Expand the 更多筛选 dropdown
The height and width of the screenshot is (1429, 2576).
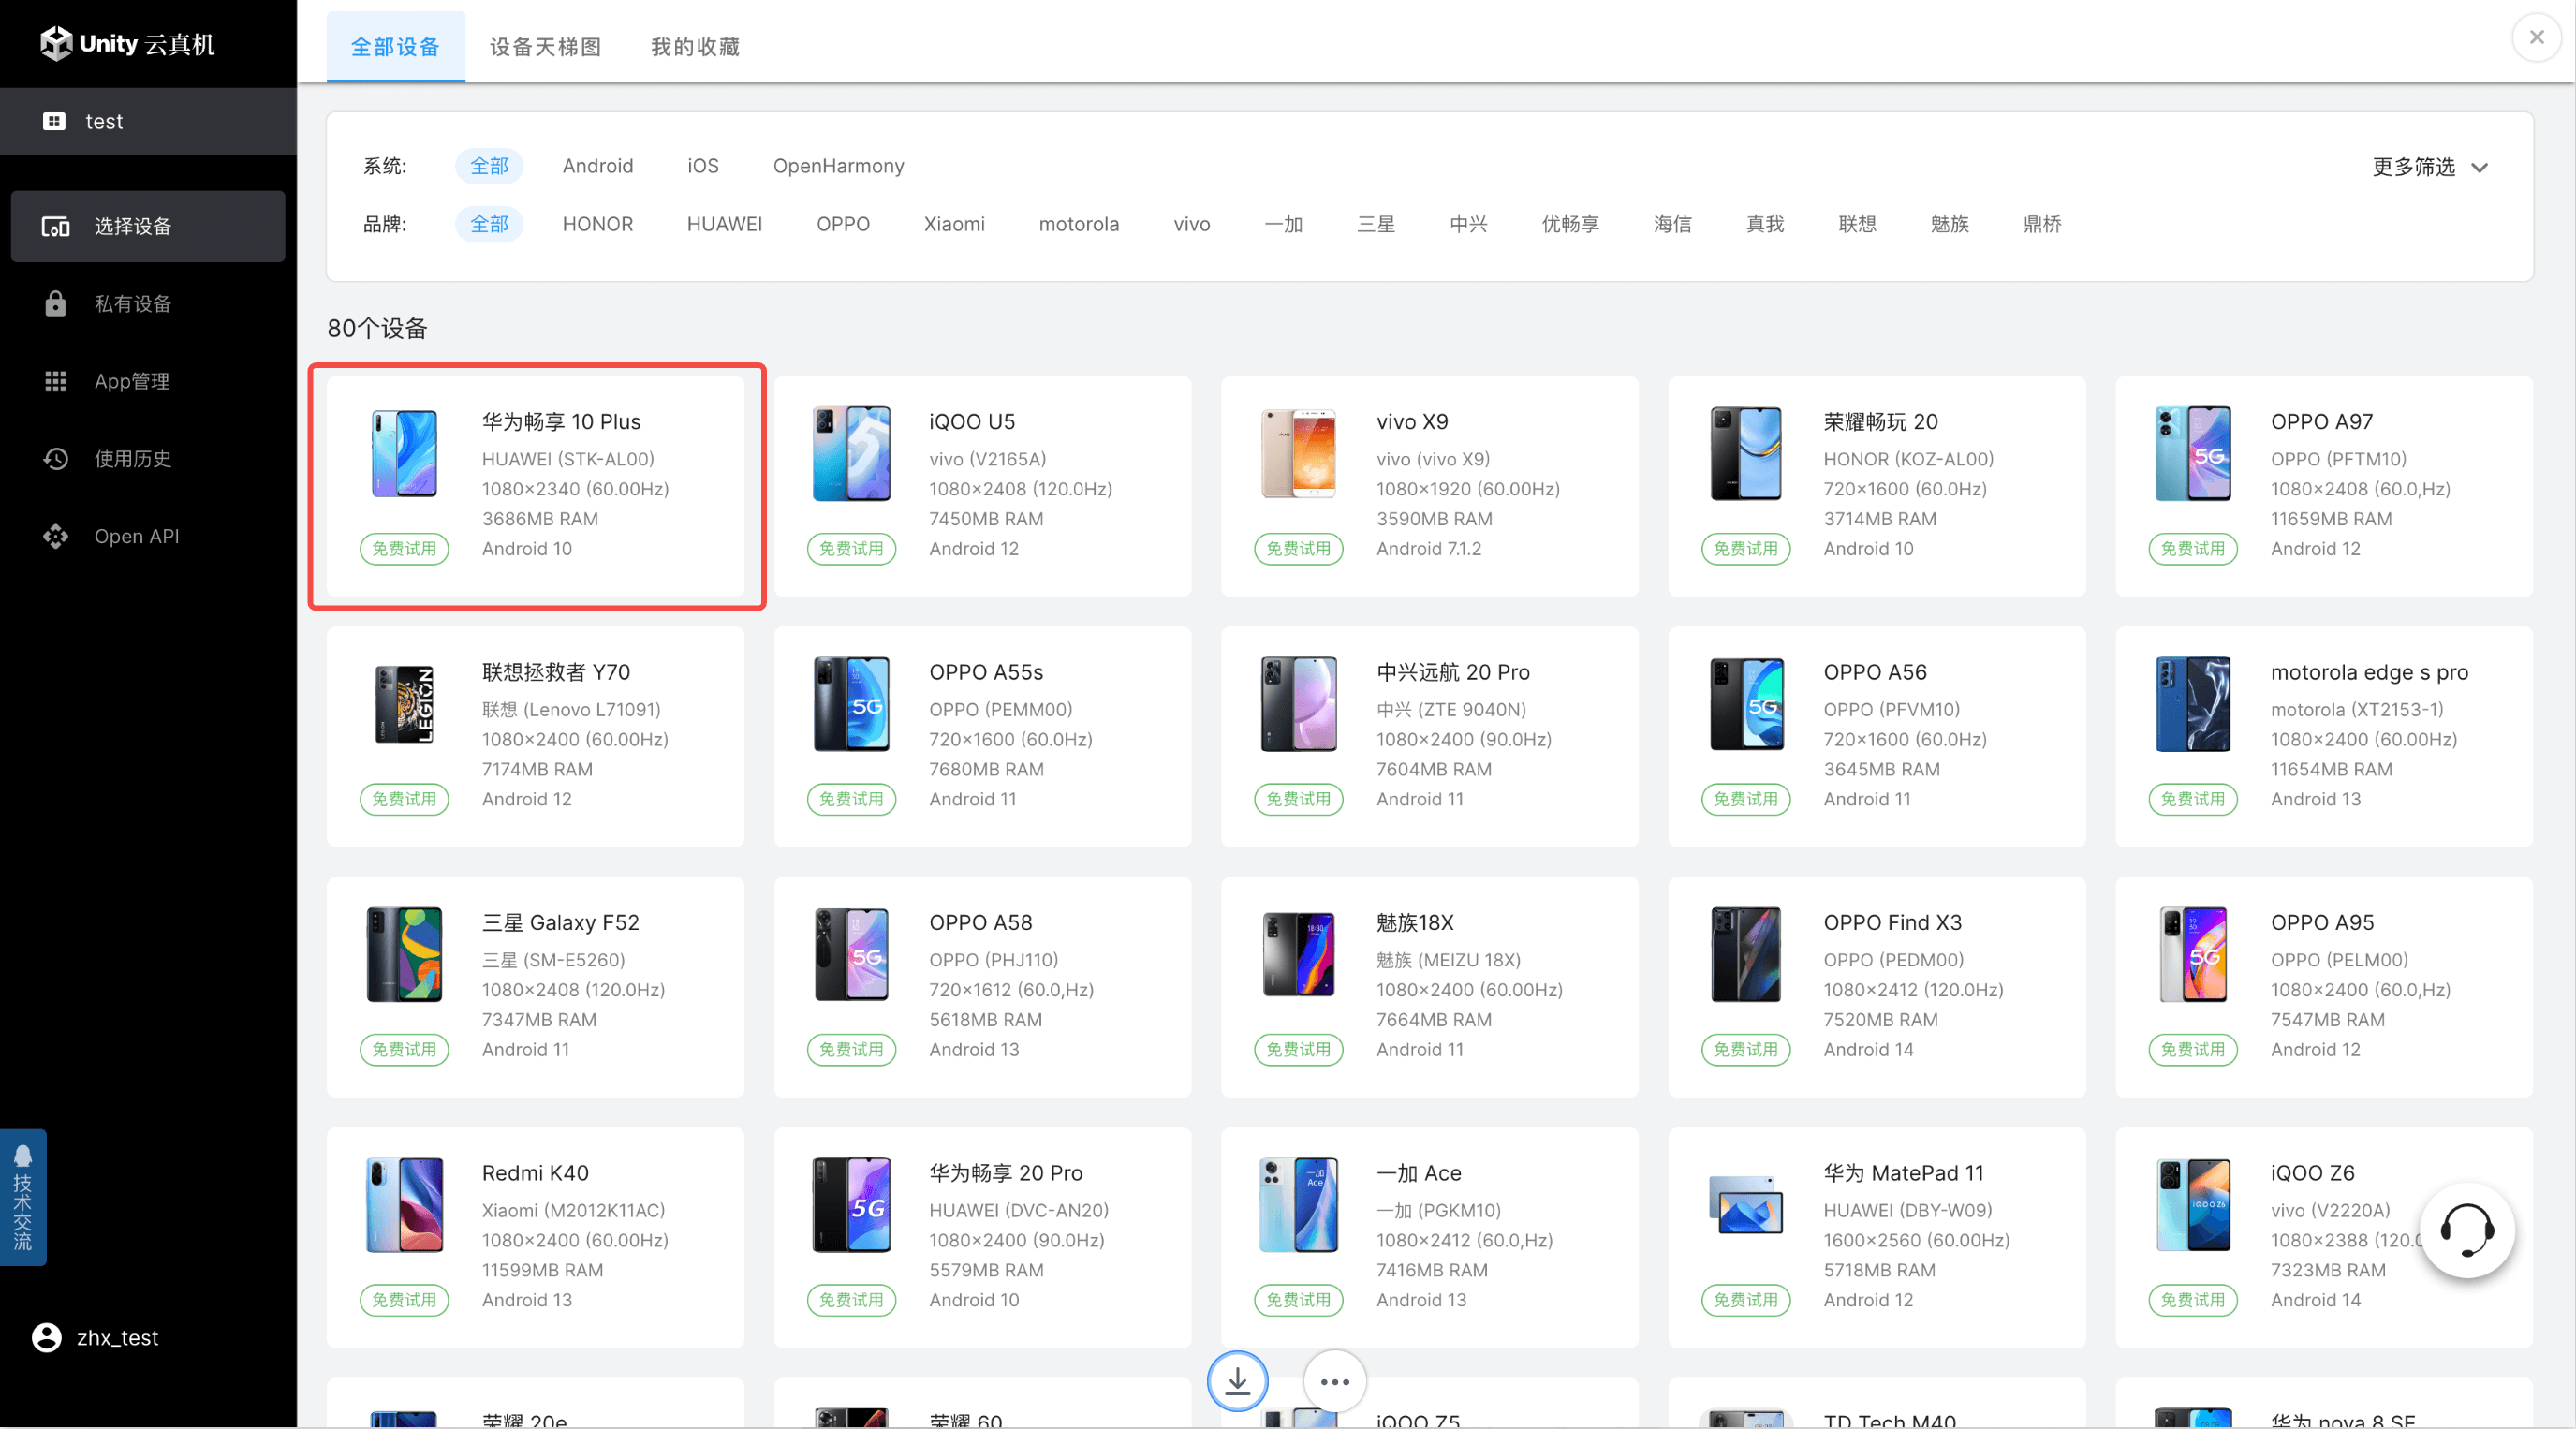coord(2413,167)
